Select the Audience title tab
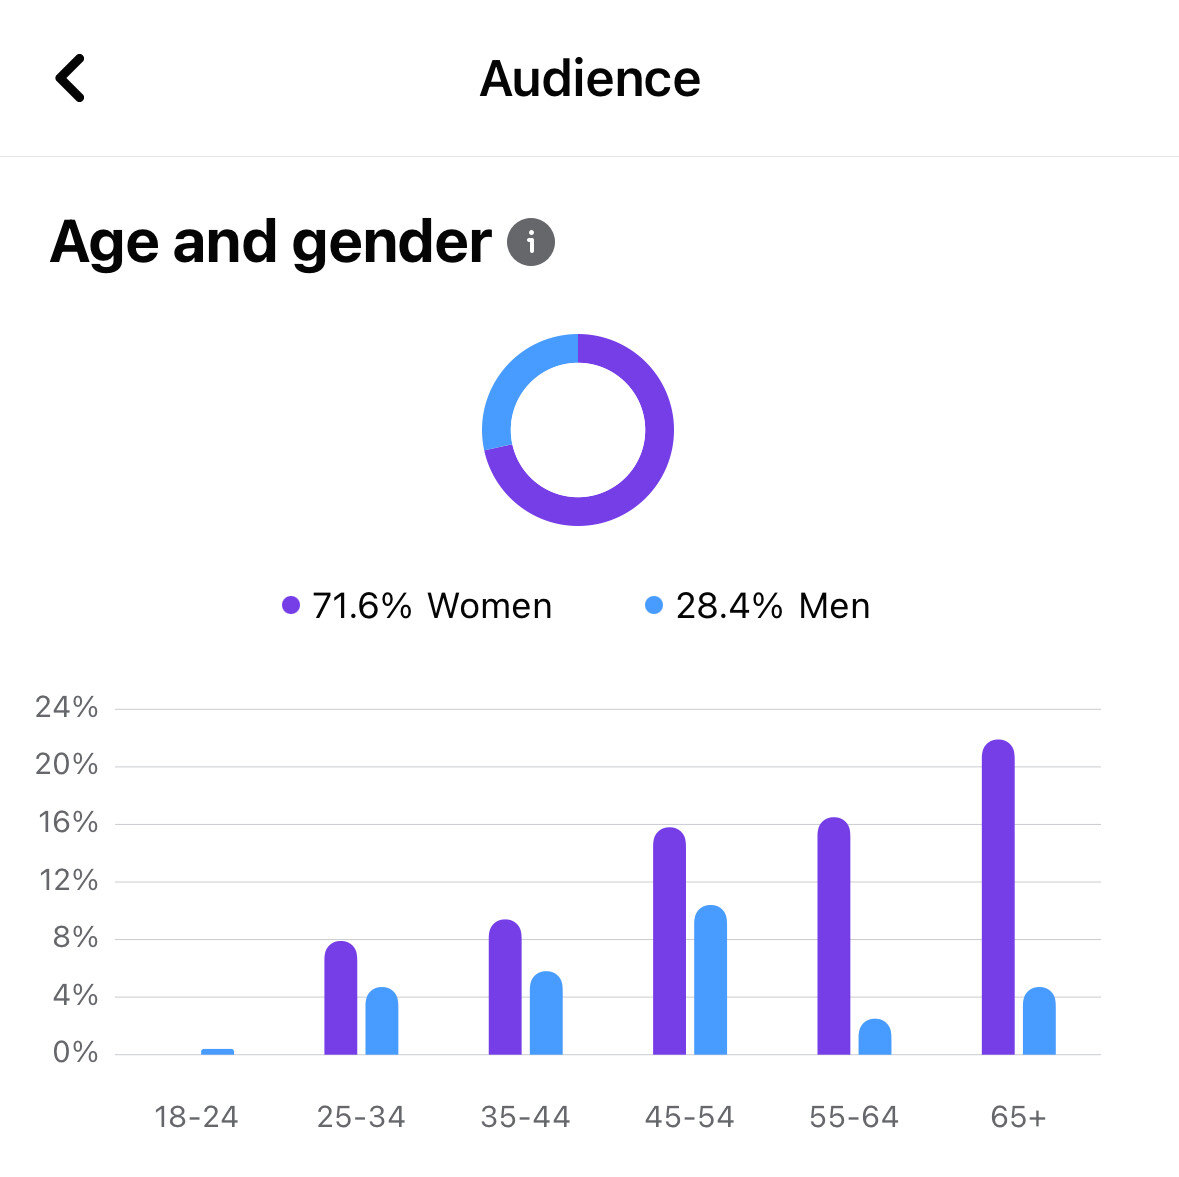 tap(589, 78)
